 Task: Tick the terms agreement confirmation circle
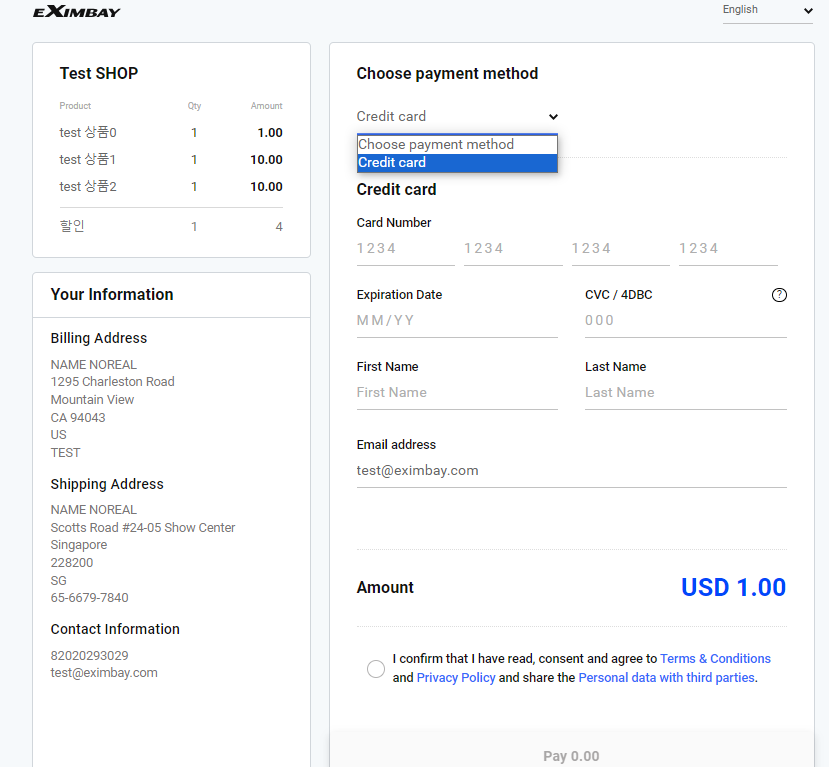point(376,669)
